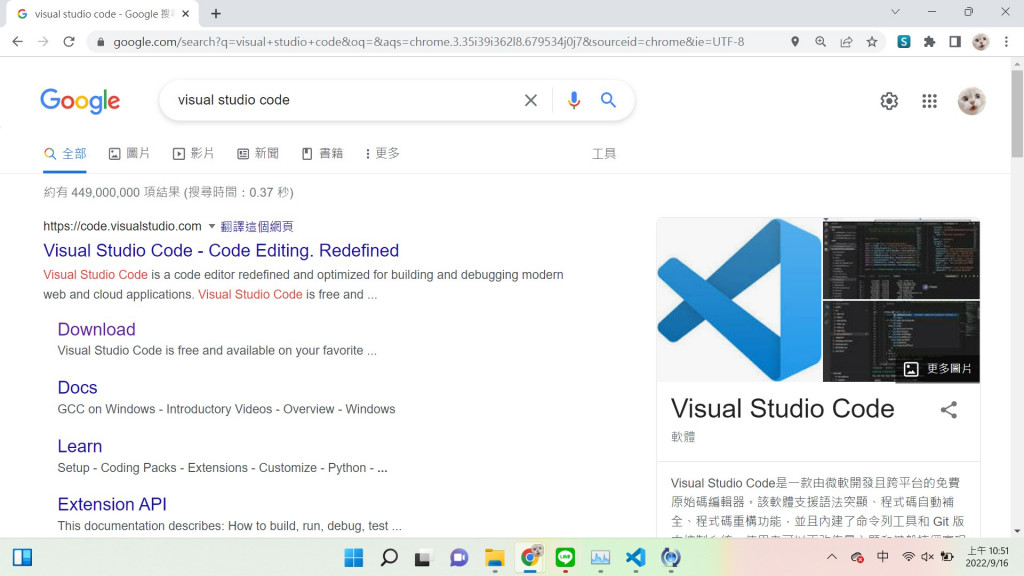Screen dimensions: 1024x576
Task: Open Chrome profile avatar in toolbar
Action: tap(980, 42)
